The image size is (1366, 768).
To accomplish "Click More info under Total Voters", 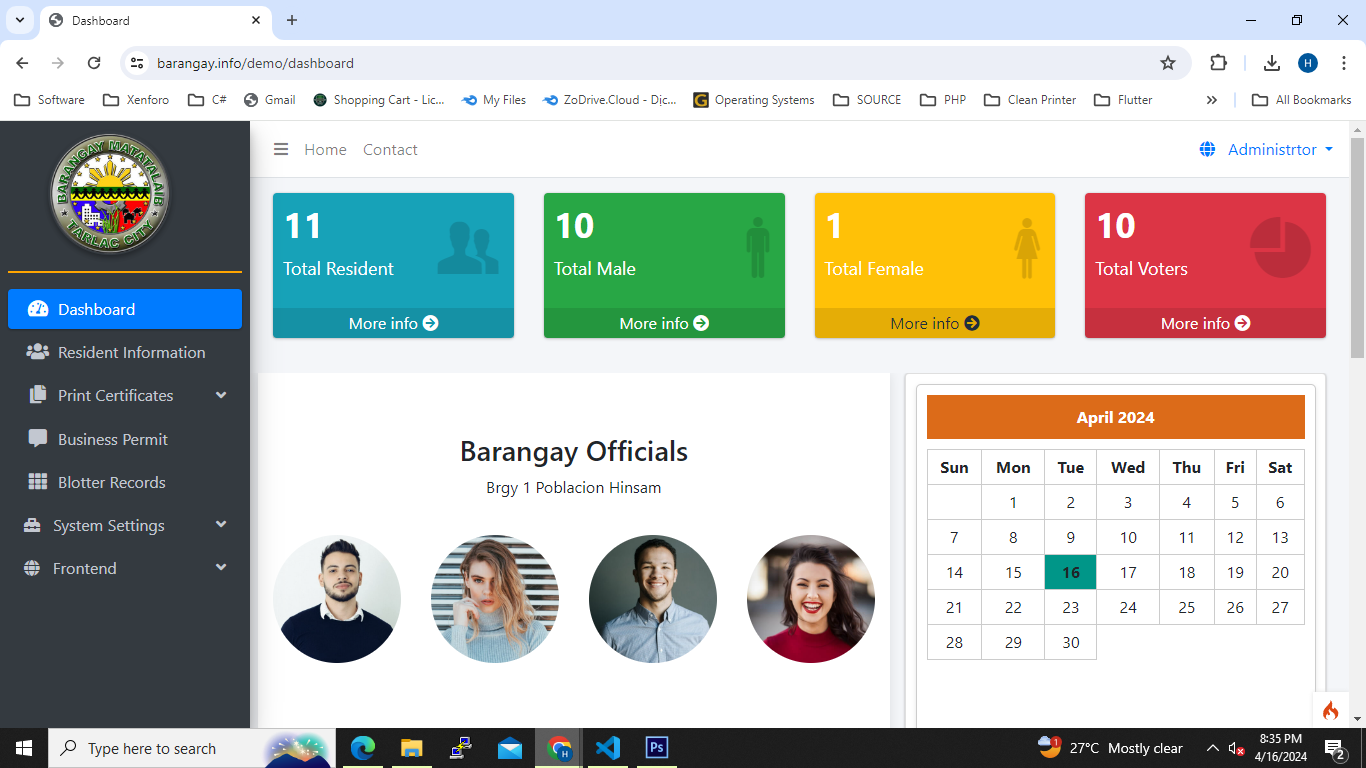I will click(x=1205, y=323).
